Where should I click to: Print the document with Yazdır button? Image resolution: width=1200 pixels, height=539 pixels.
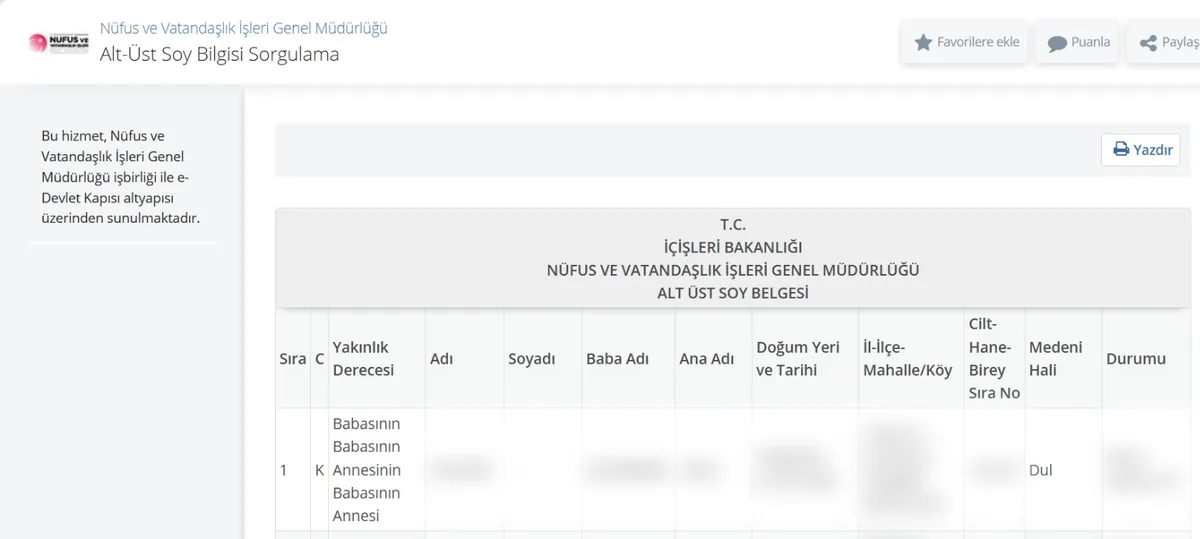point(1141,150)
